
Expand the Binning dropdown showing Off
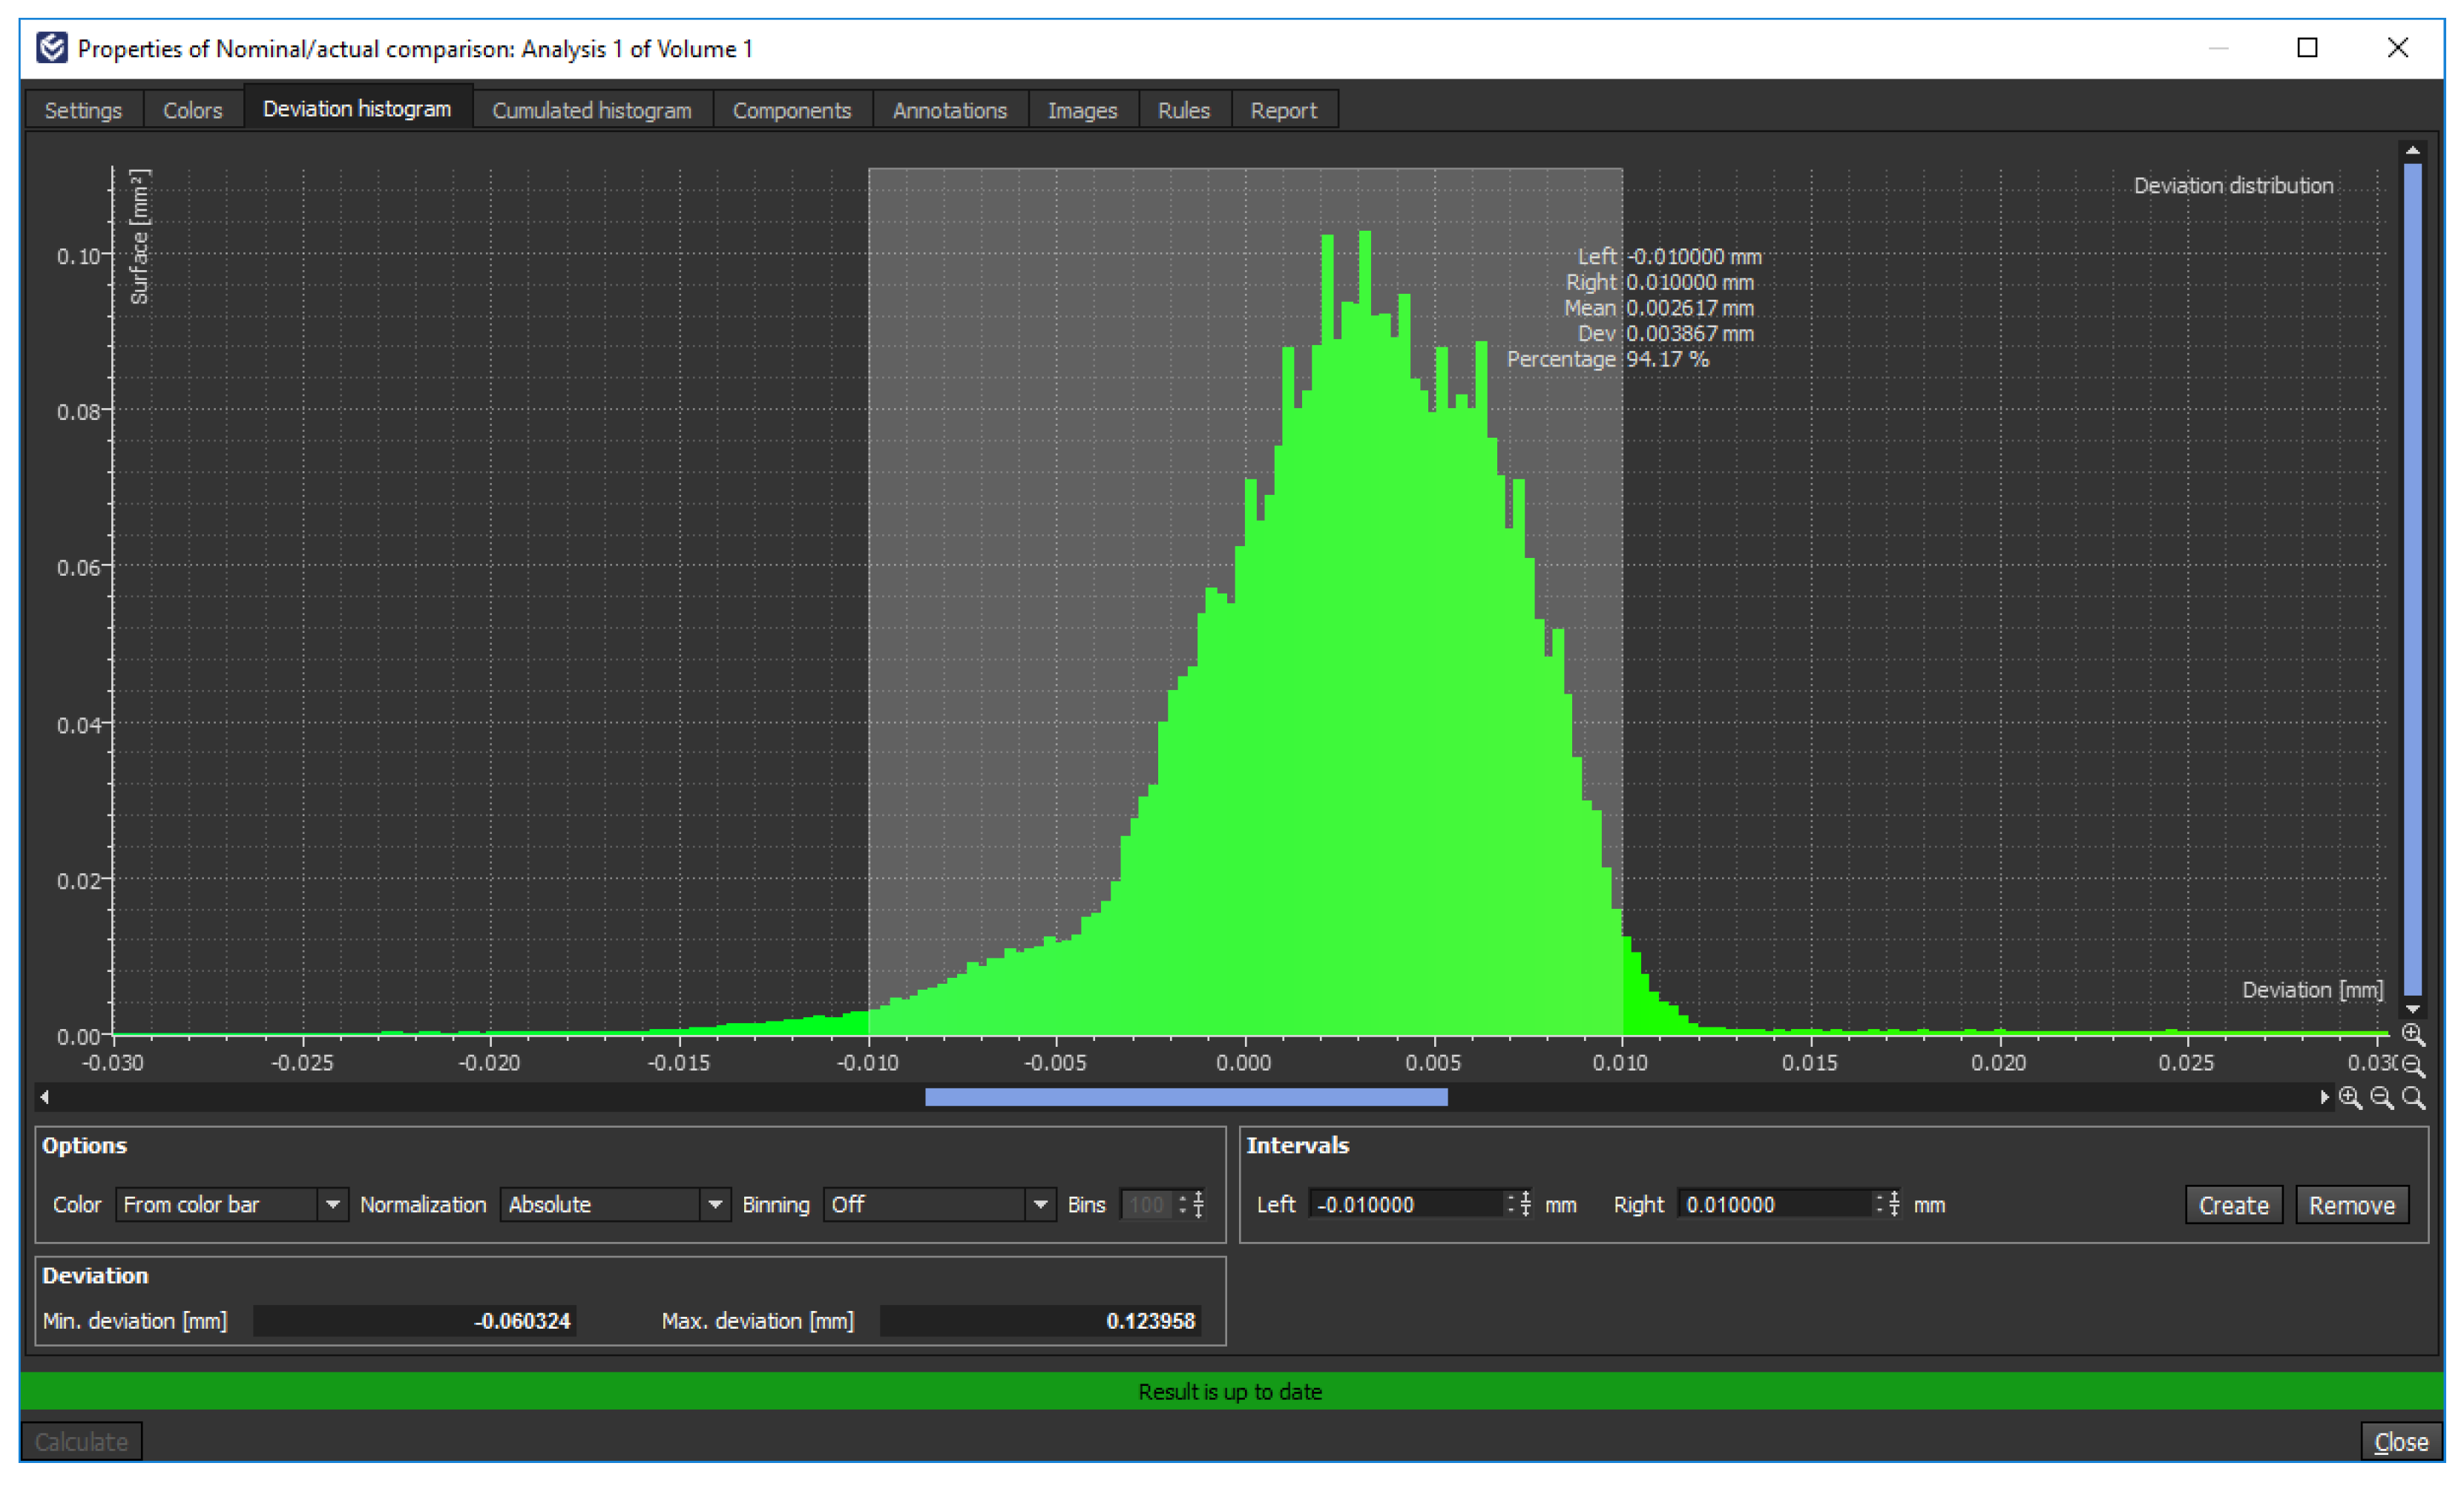938,1204
